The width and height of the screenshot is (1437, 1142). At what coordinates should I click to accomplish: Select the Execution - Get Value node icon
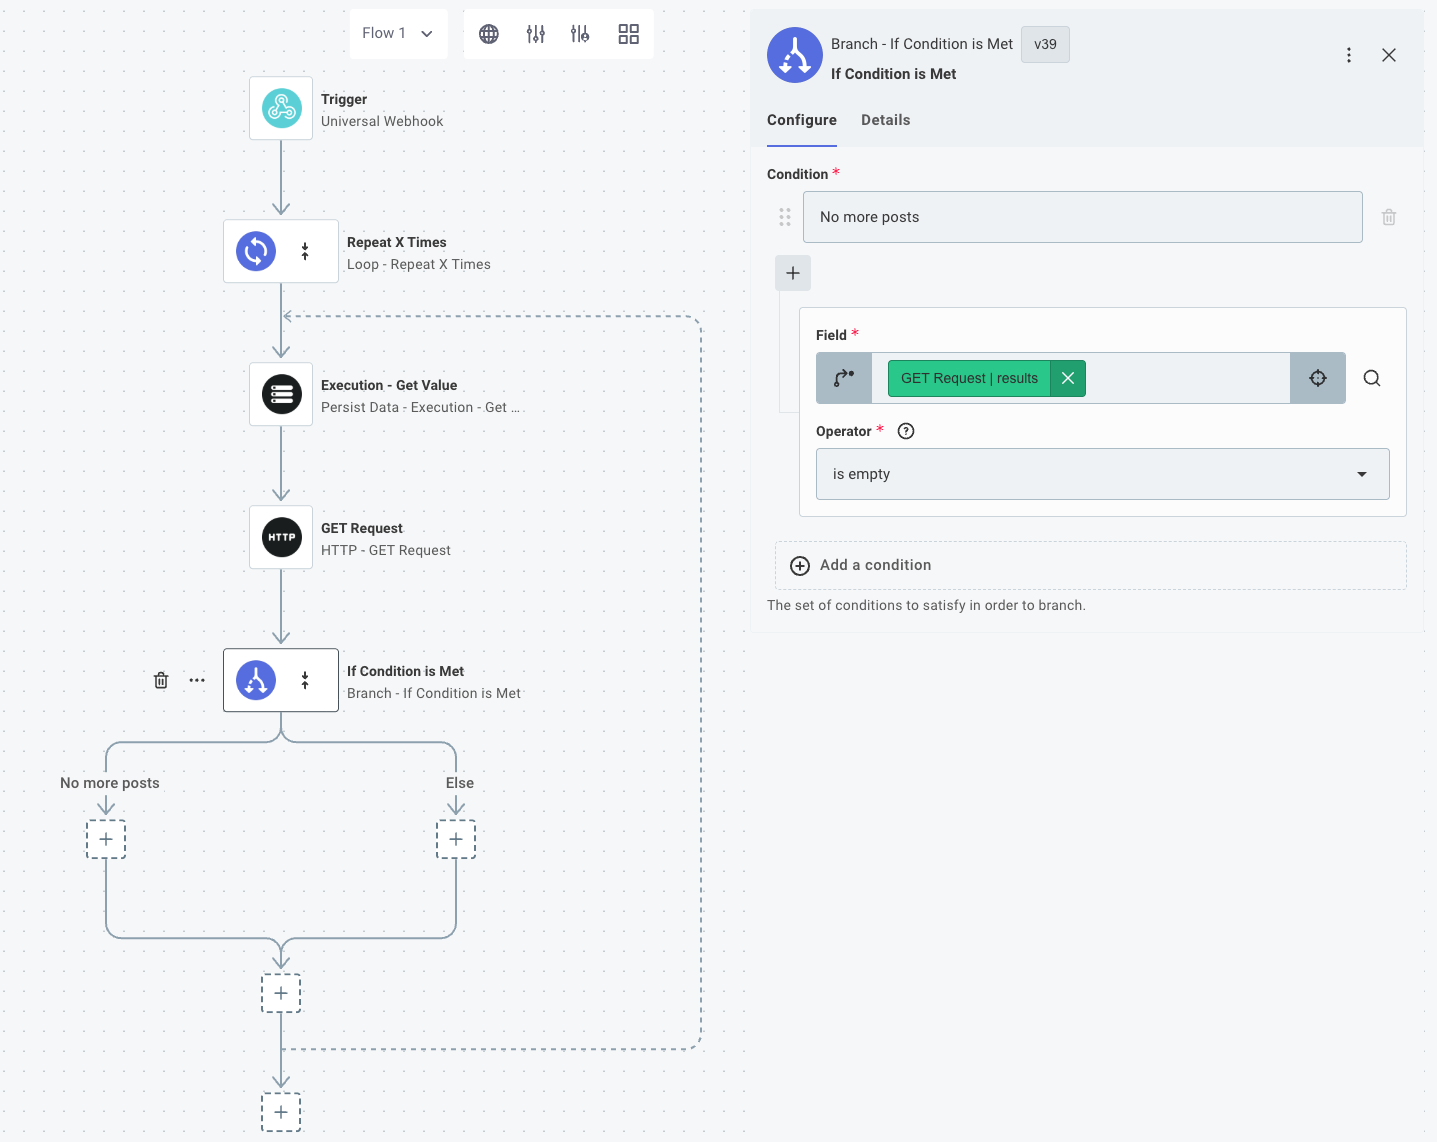coord(281,394)
